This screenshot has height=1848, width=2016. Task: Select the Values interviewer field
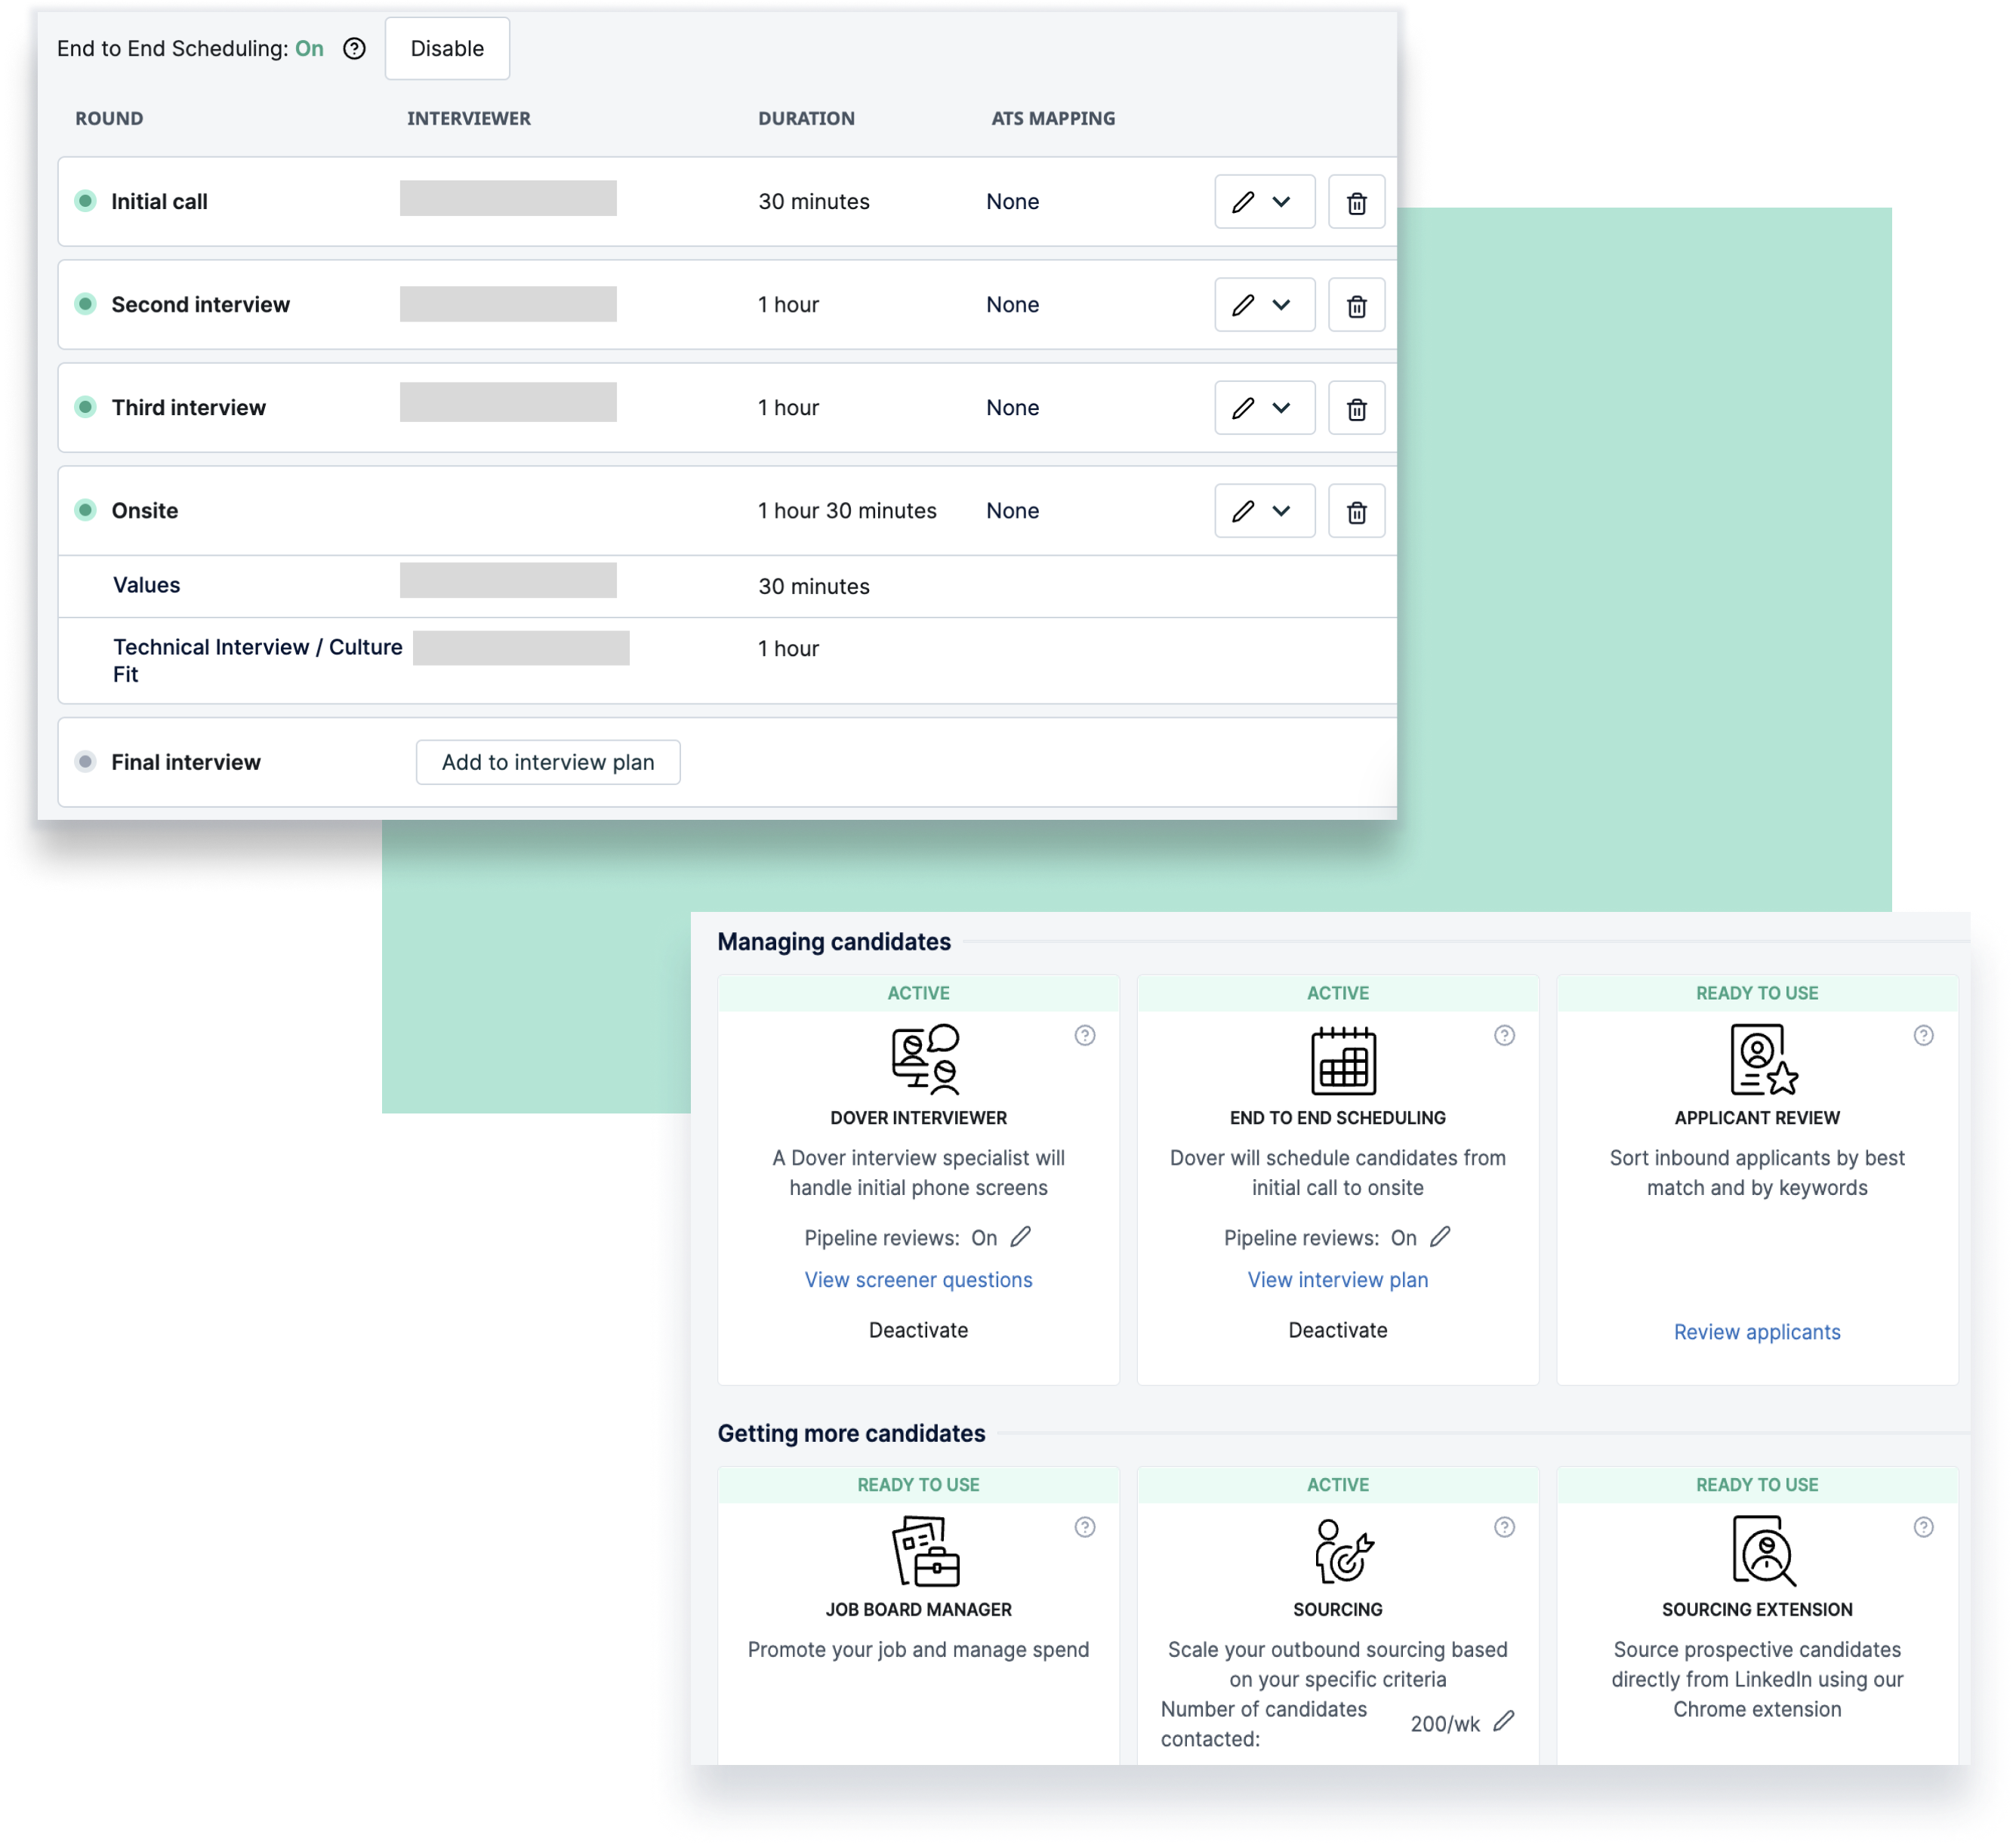click(508, 580)
